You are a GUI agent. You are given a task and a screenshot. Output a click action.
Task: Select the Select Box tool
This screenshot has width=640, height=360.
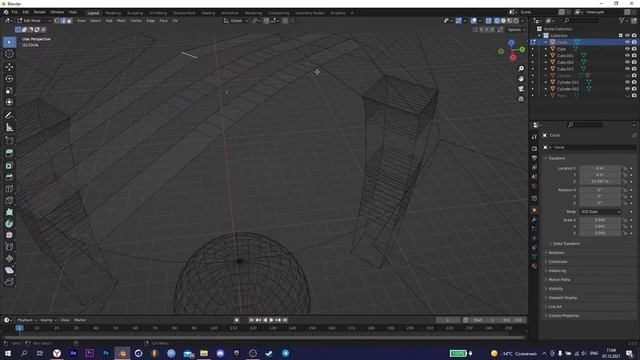pyautogui.click(x=9, y=42)
